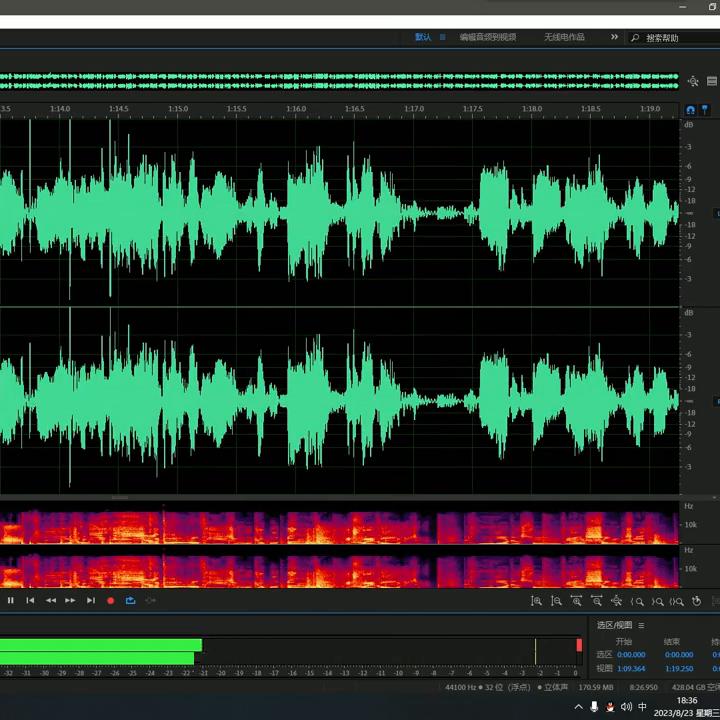Move playhead to previous marker
Image resolution: width=720 pixels, height=720 pixels.
[x=30, y=600]
